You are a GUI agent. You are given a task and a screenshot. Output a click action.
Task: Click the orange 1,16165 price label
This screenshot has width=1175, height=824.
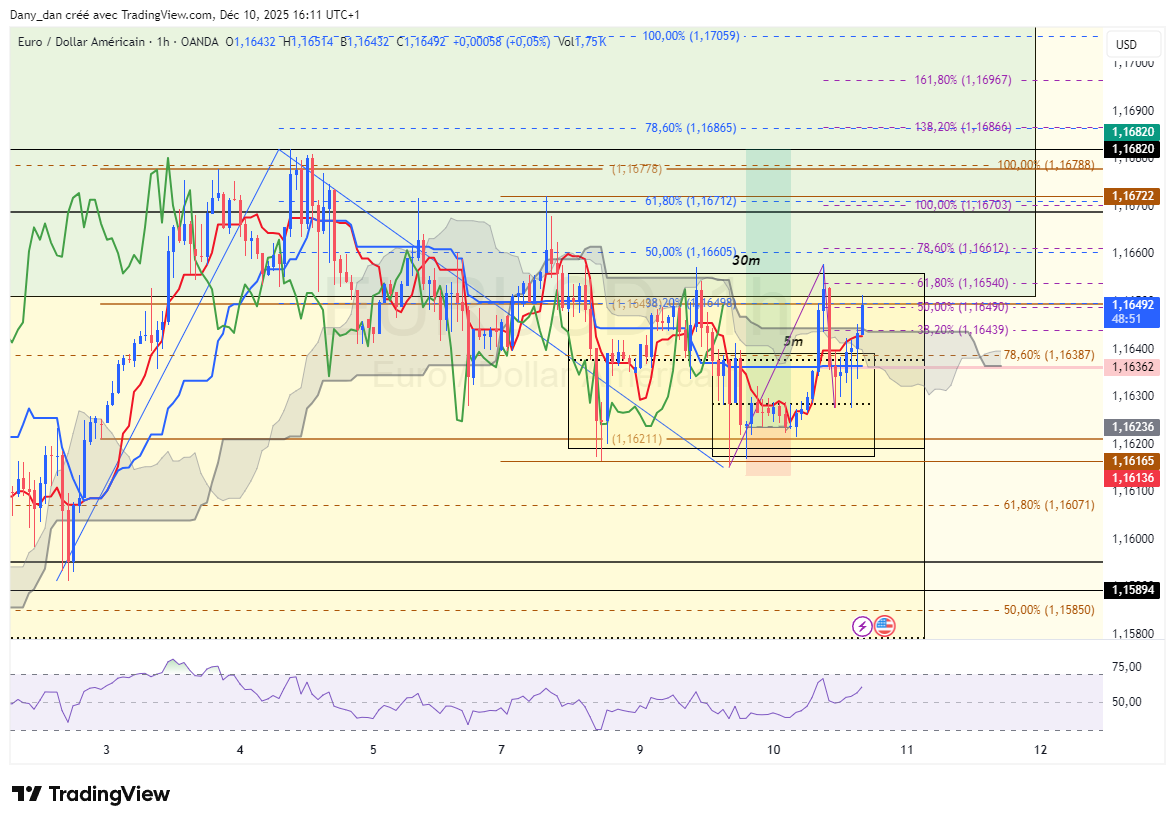(x=1132, y=461)
